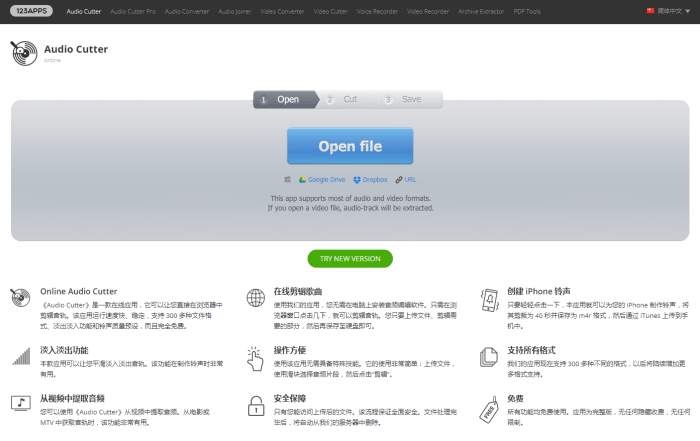Go to Audio Cutter Pro
This screenshot has width=700, height=441.
point(133,12)
